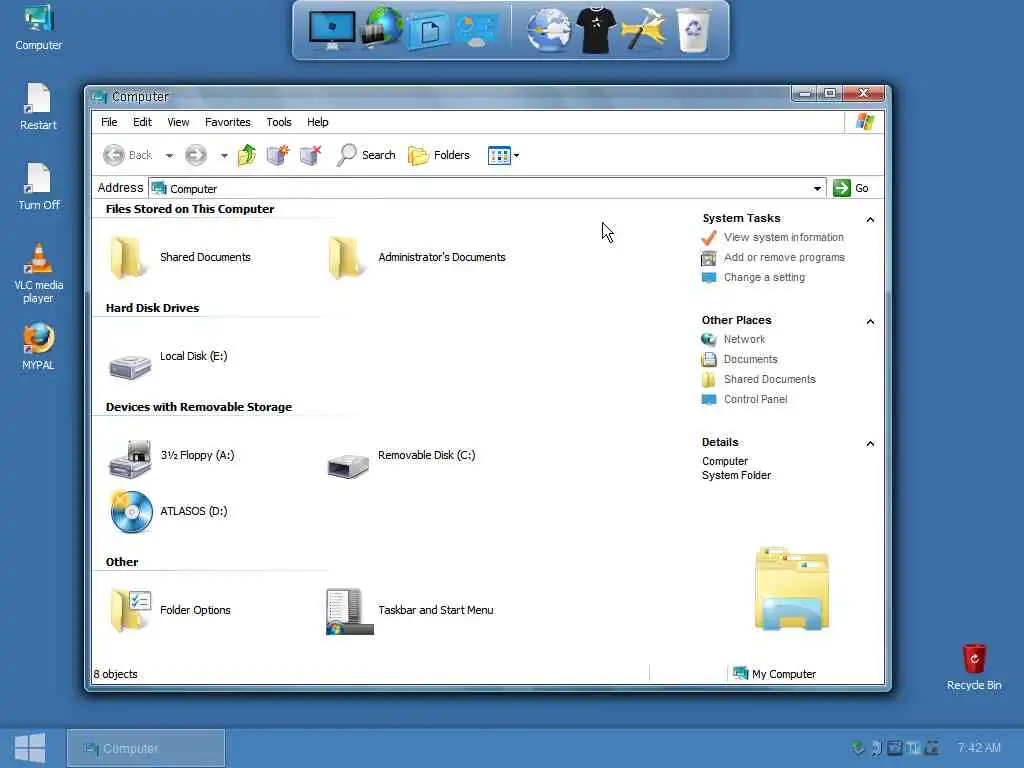
Task: Open the Views dropdown button
Action: tap(504, 155)
